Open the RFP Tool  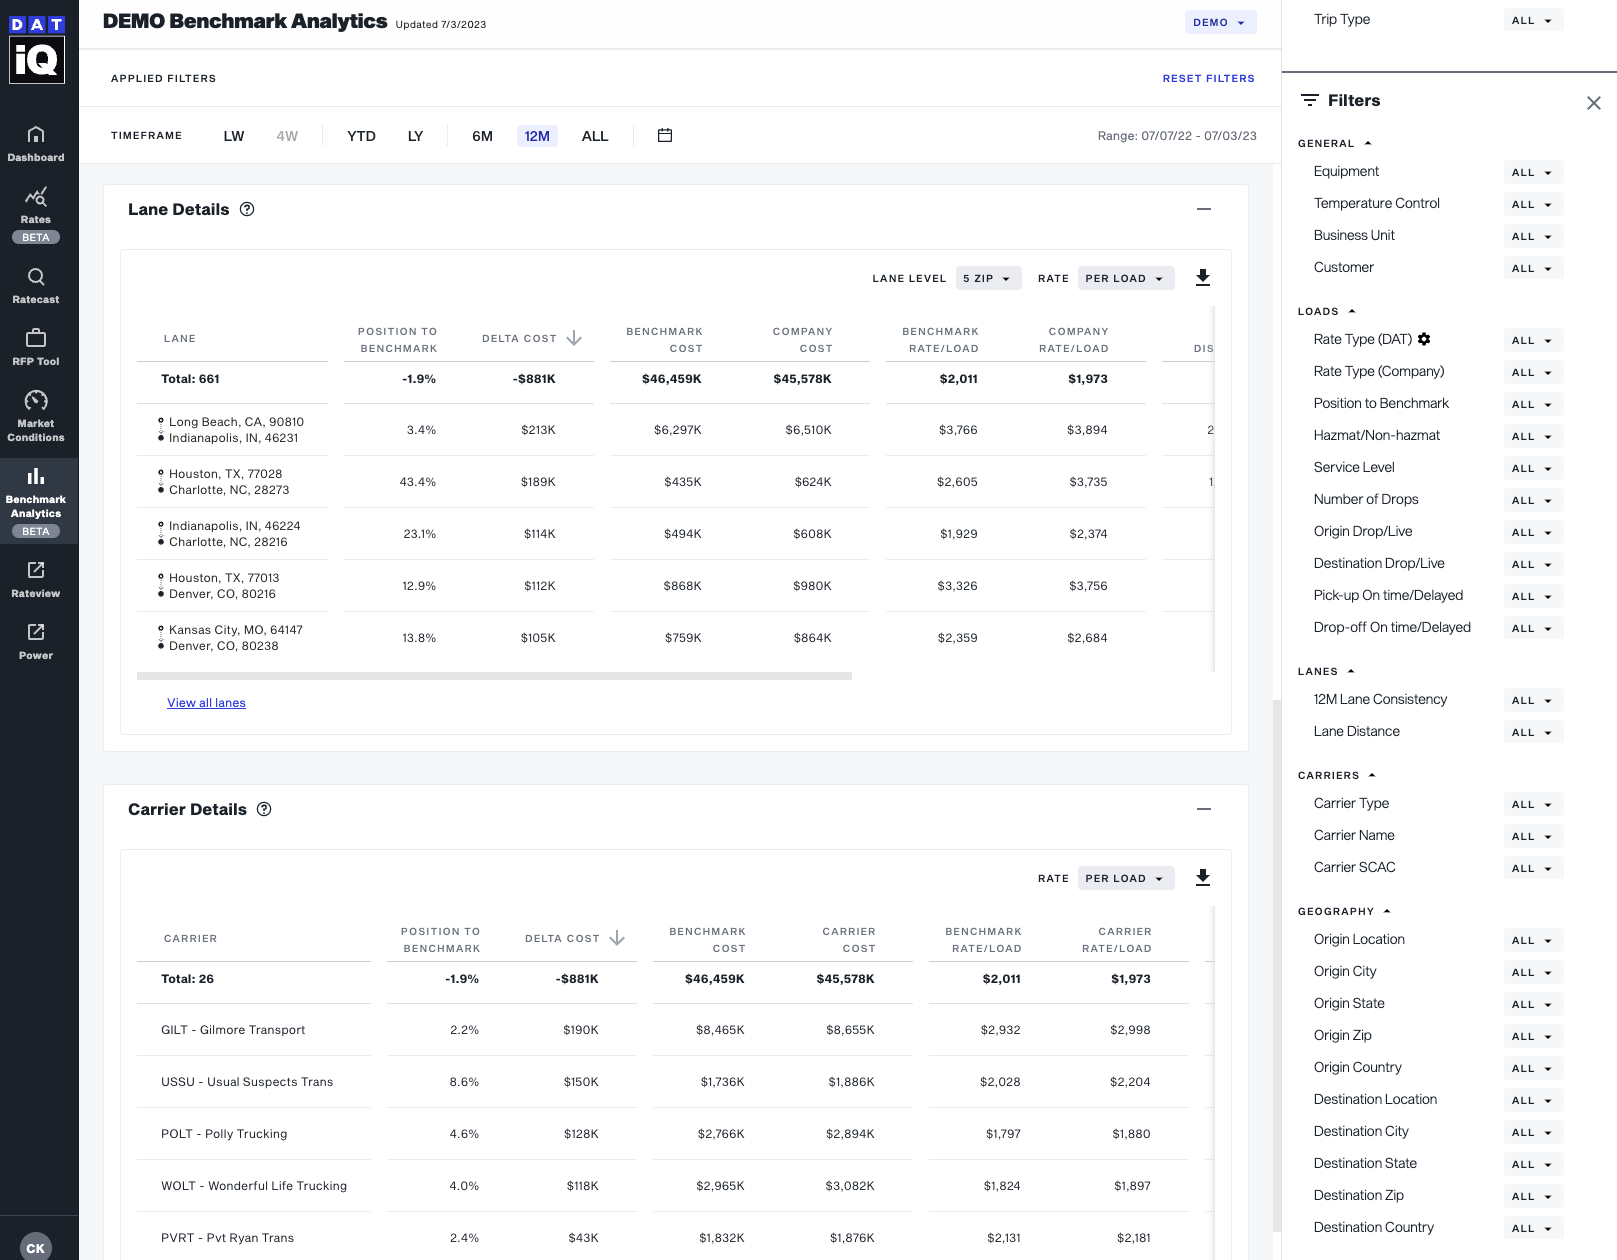click(x=36, y=349)
